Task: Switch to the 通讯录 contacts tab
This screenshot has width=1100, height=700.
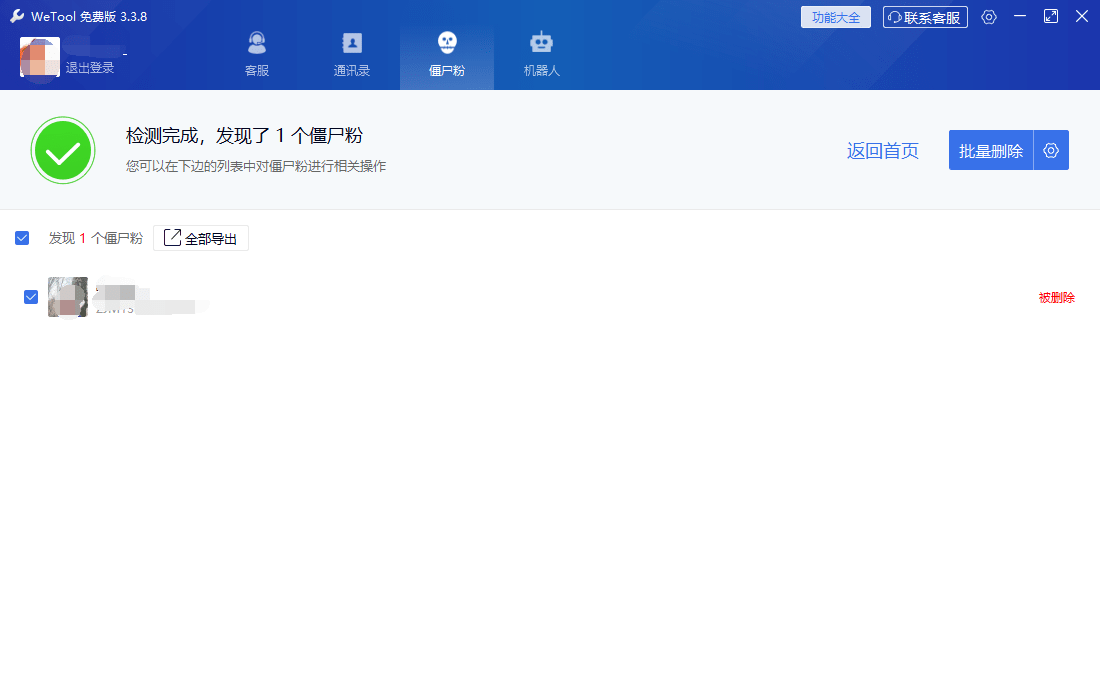Action: (x=351, y=55)
